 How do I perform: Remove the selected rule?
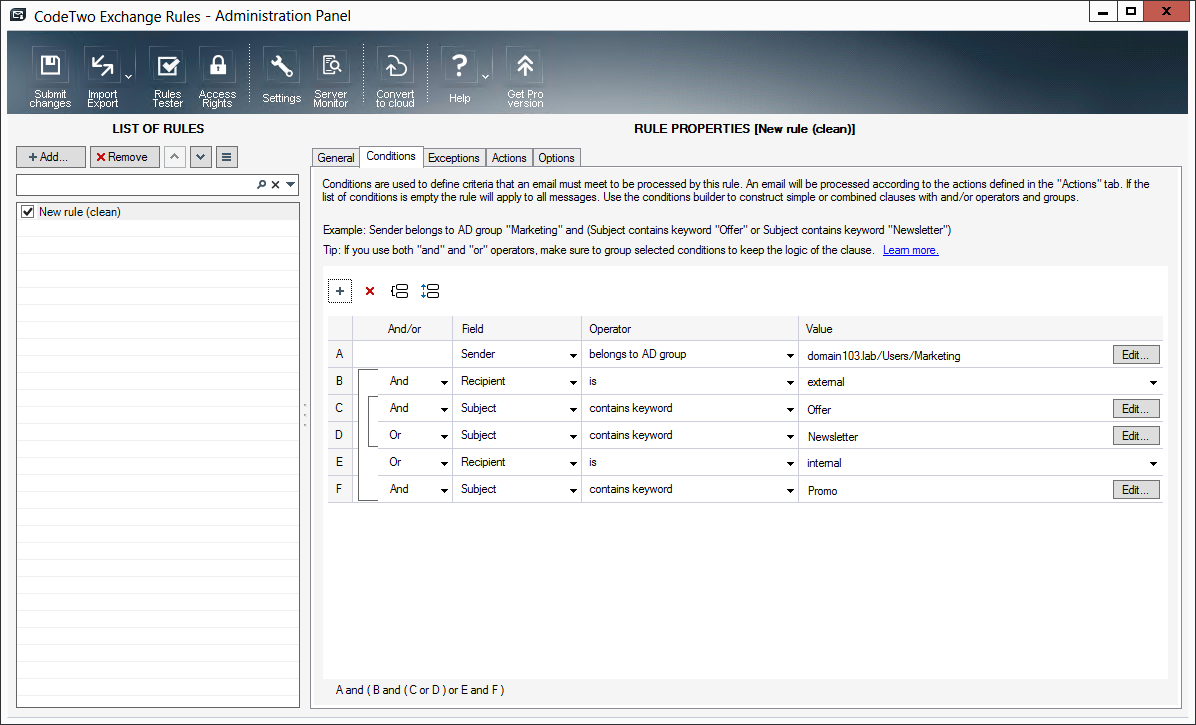[124, 157]
